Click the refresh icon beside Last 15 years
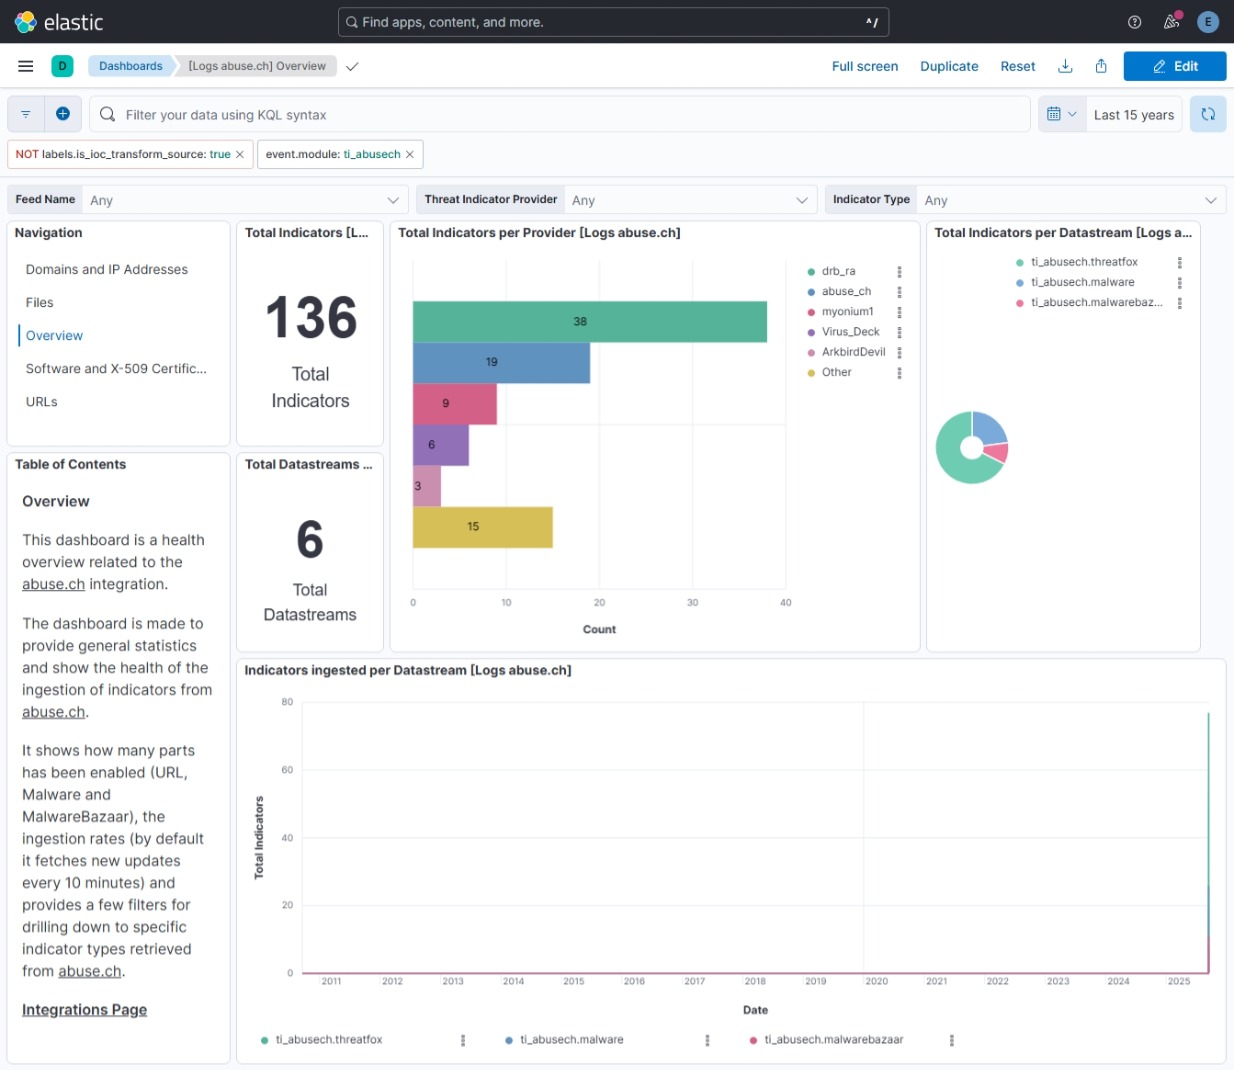The width and height of the screenshot is (1234, 1070). pos(1207,114)
